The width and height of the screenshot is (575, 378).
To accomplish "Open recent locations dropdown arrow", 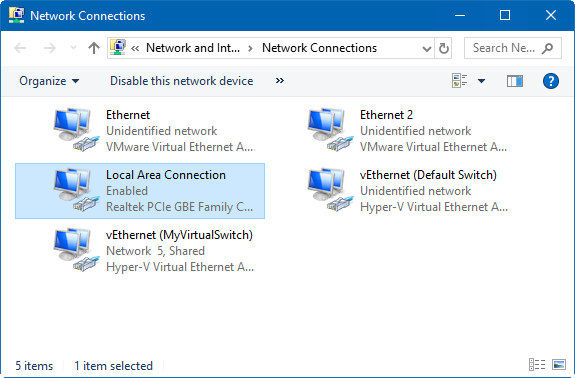I will point(73,48).
